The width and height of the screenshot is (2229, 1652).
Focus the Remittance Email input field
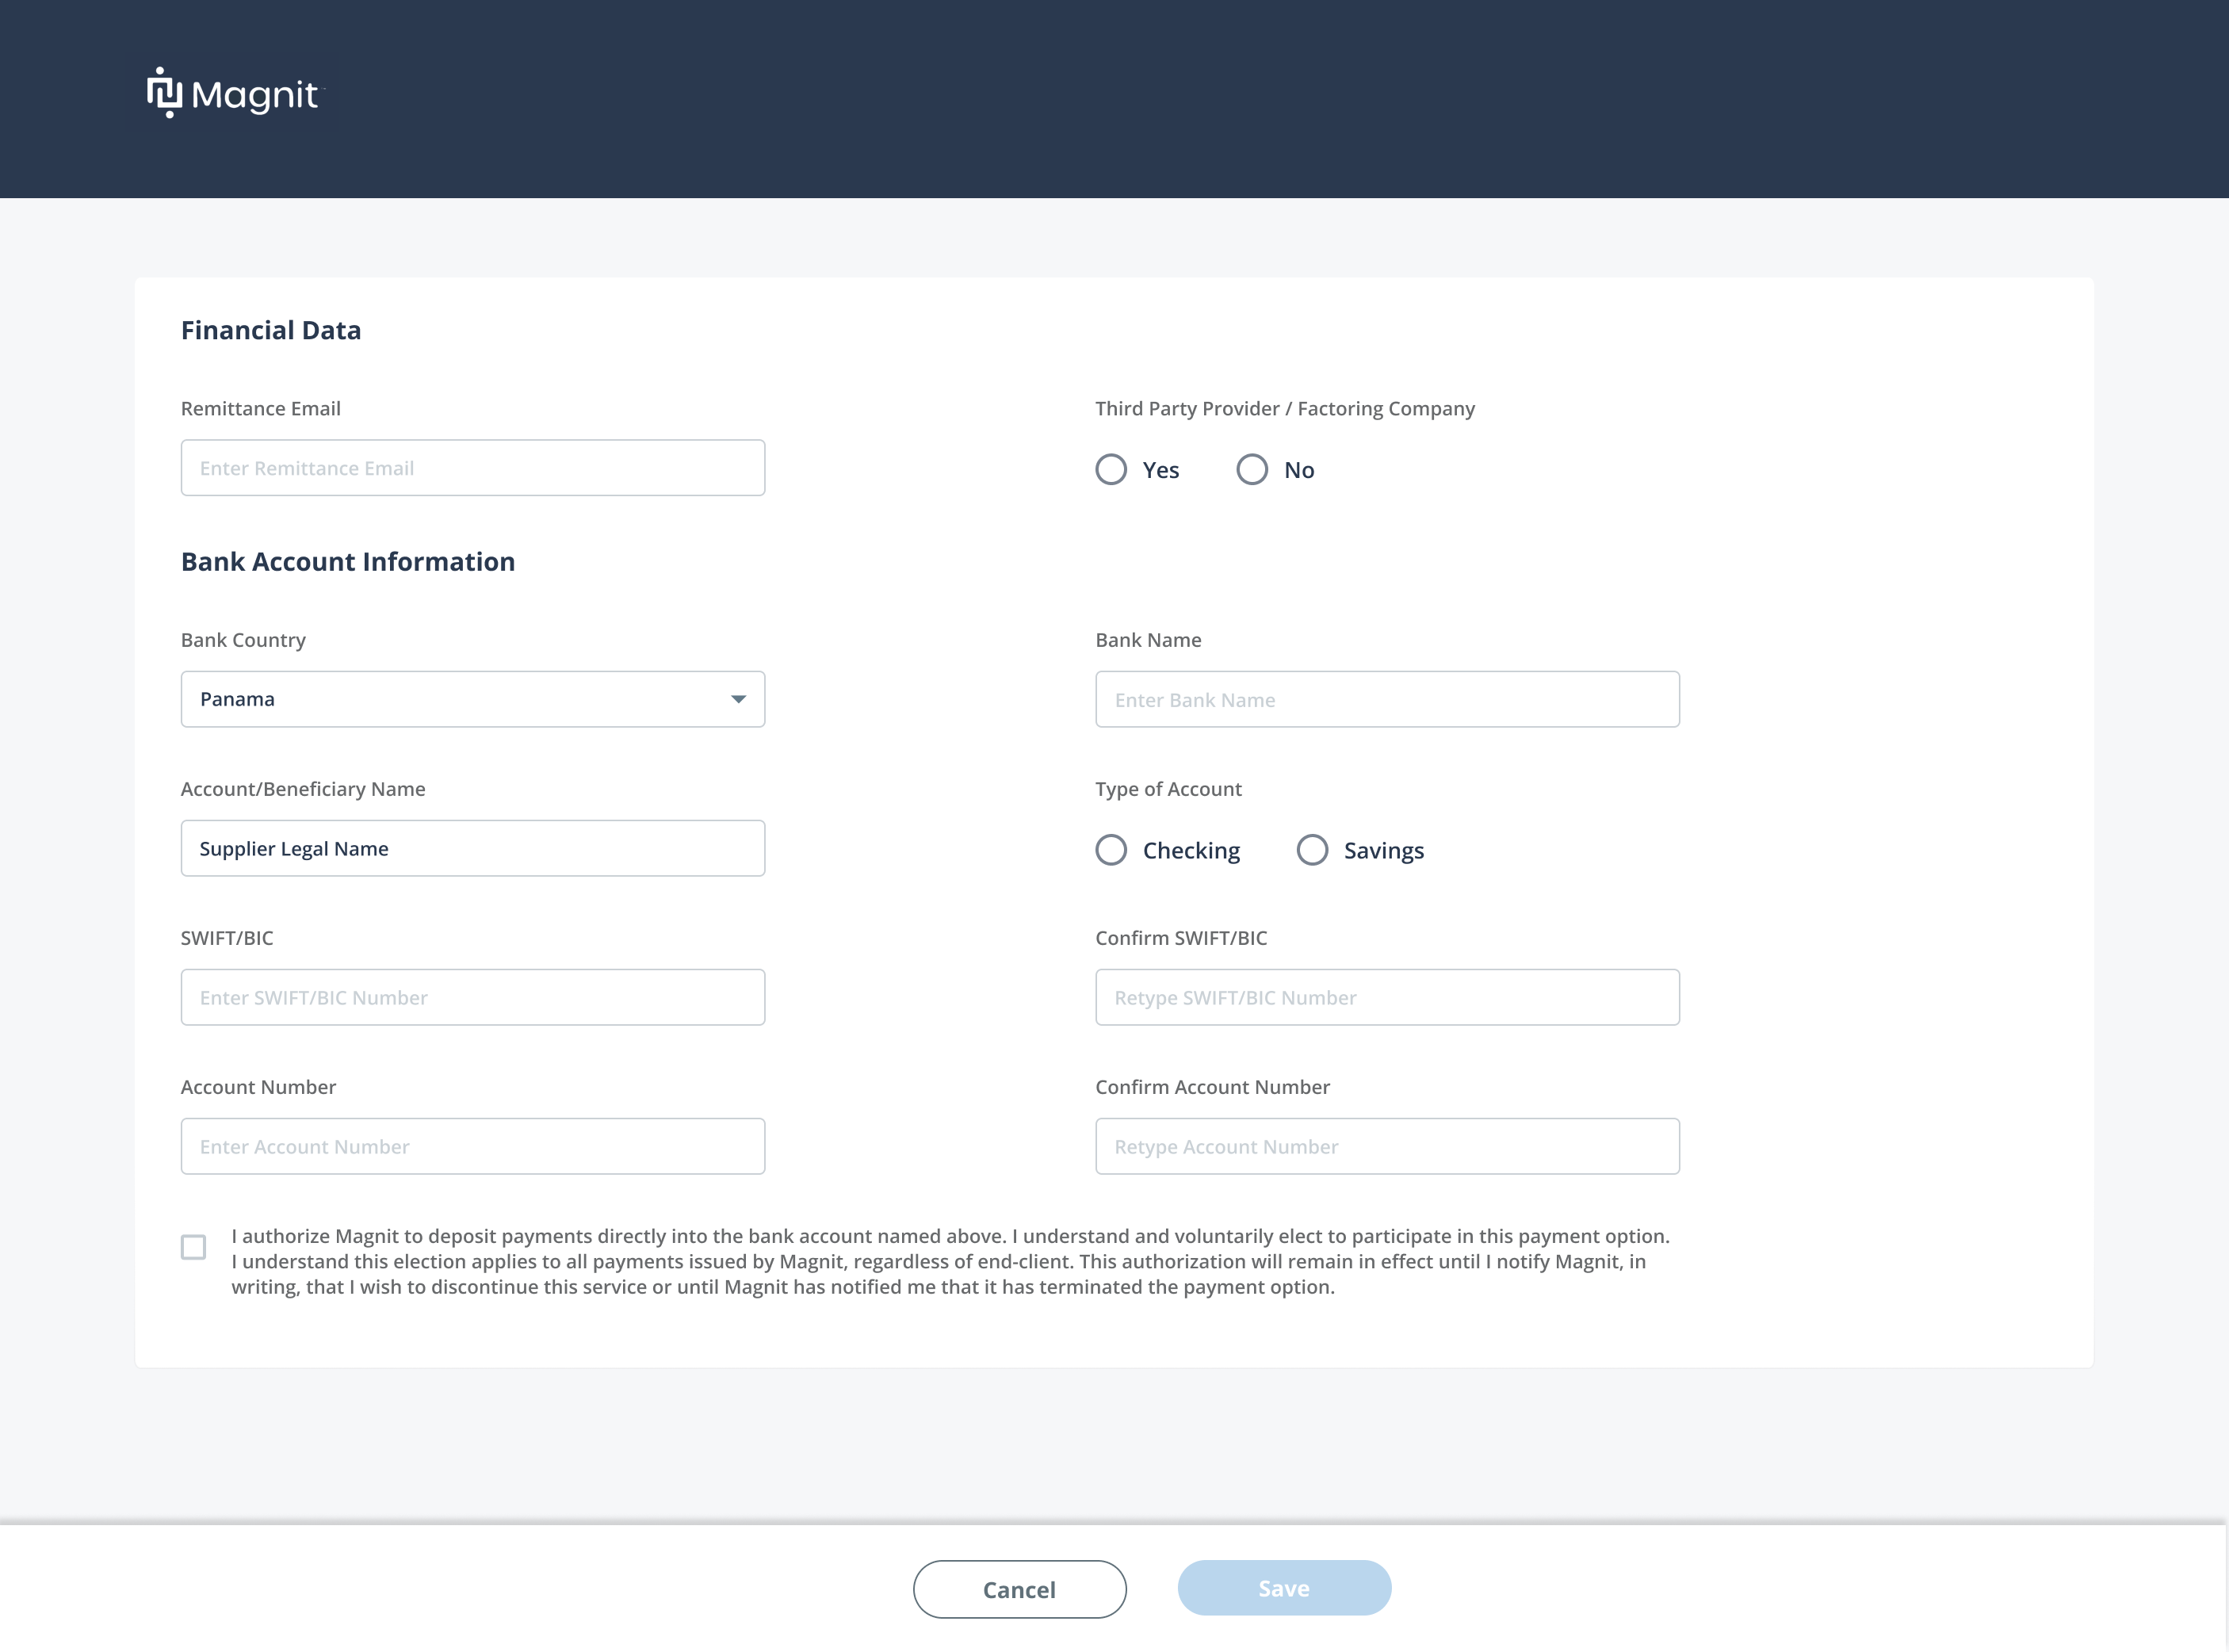click(x=473, y=468)
